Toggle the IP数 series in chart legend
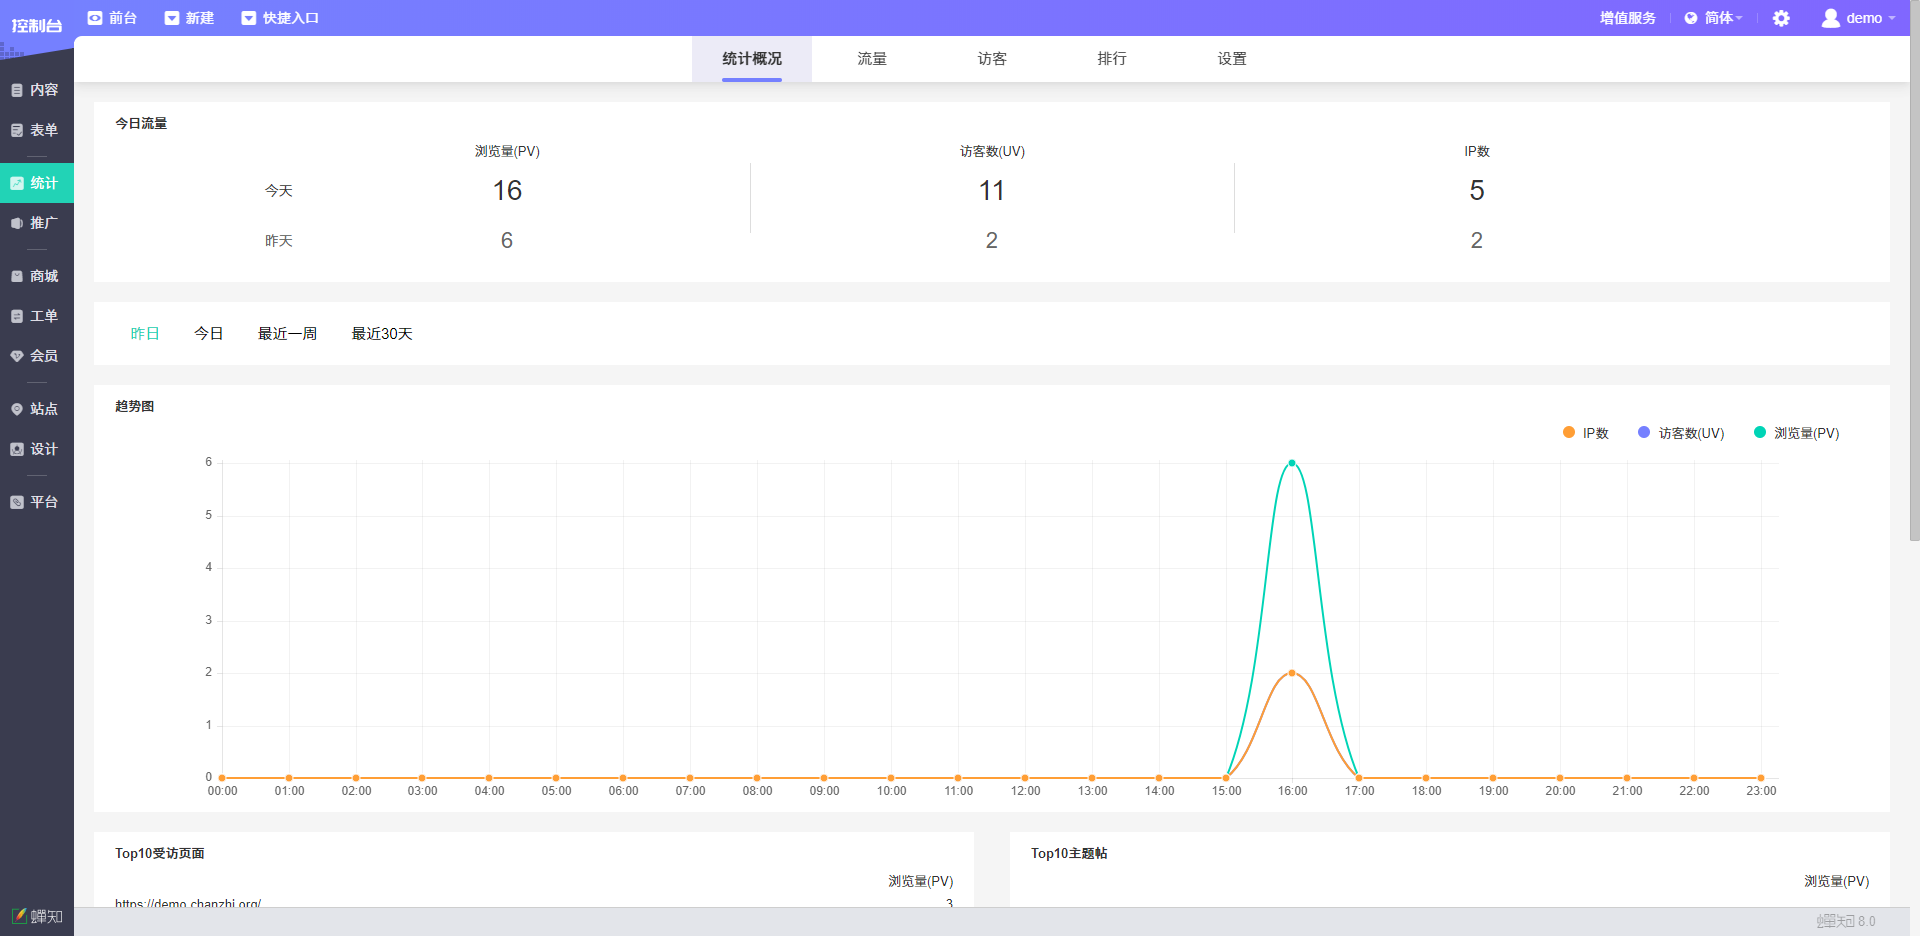This screenshot has width=1920, height=936. tap(1585, 433)
